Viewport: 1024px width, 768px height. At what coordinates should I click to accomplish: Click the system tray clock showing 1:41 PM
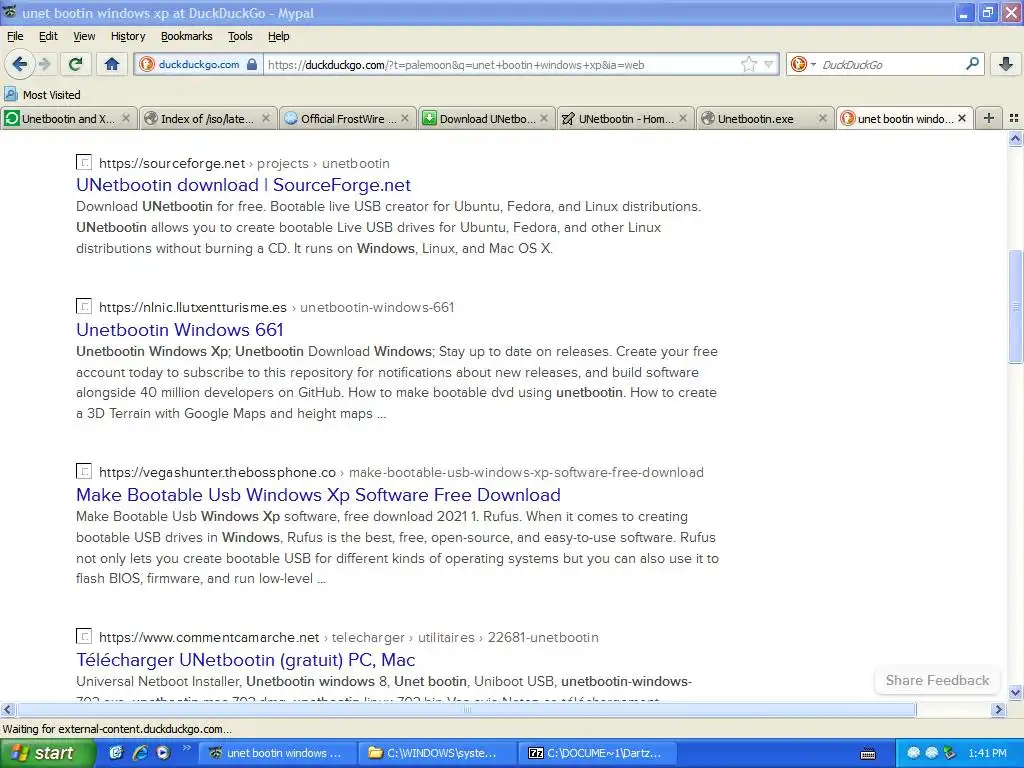[x=987, y=753]
